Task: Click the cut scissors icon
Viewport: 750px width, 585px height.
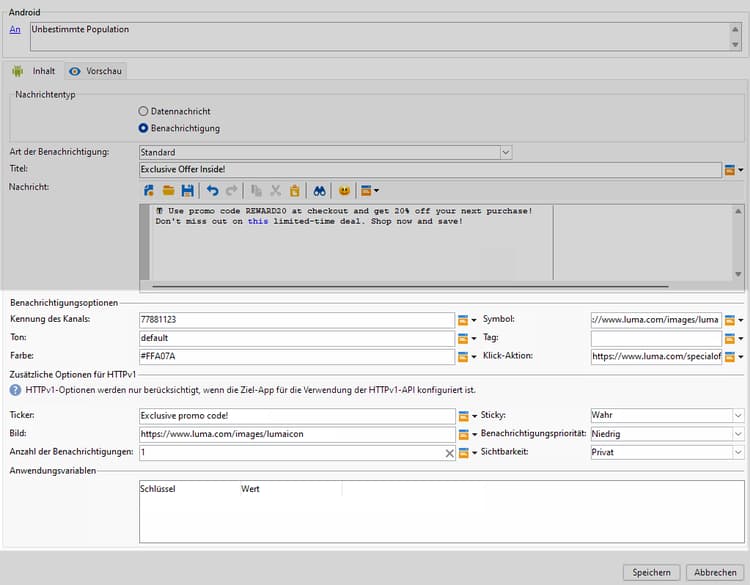Action: pyautogui.click(x=276, y=190)
